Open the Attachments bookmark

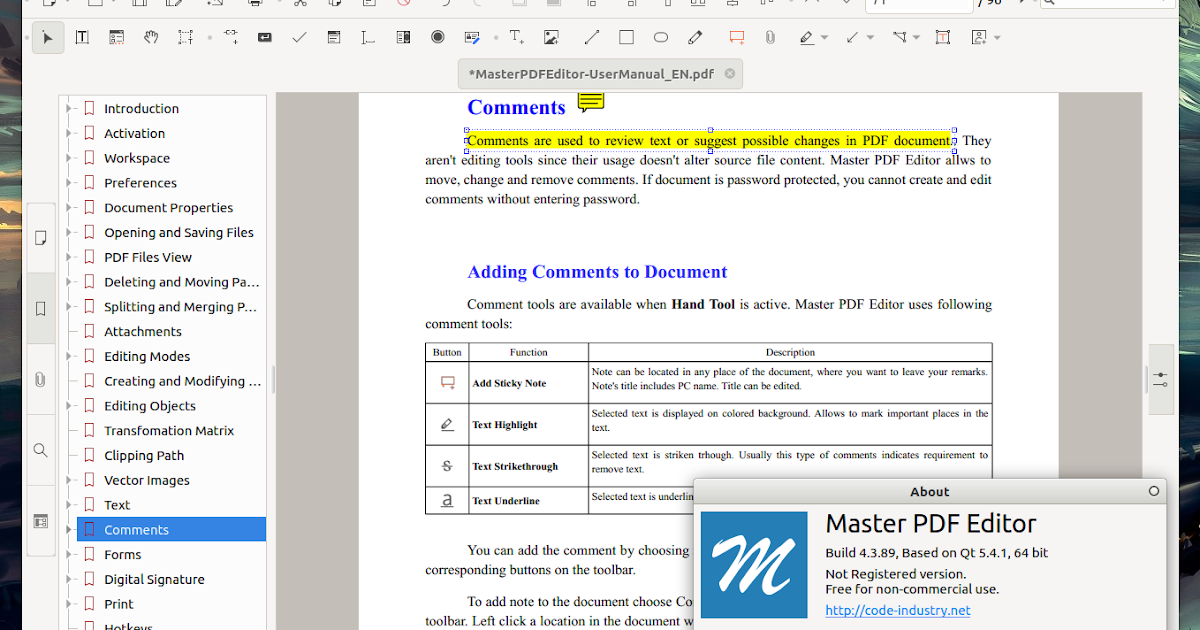143,332
